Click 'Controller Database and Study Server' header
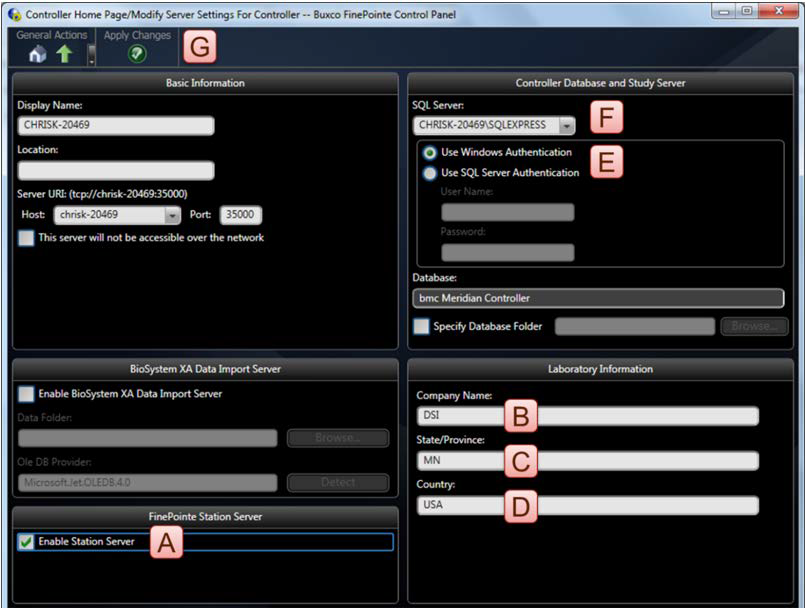Image resolution: width=805 pixels, height=608 pixels. pyautogui.click(x=600, y=83)
